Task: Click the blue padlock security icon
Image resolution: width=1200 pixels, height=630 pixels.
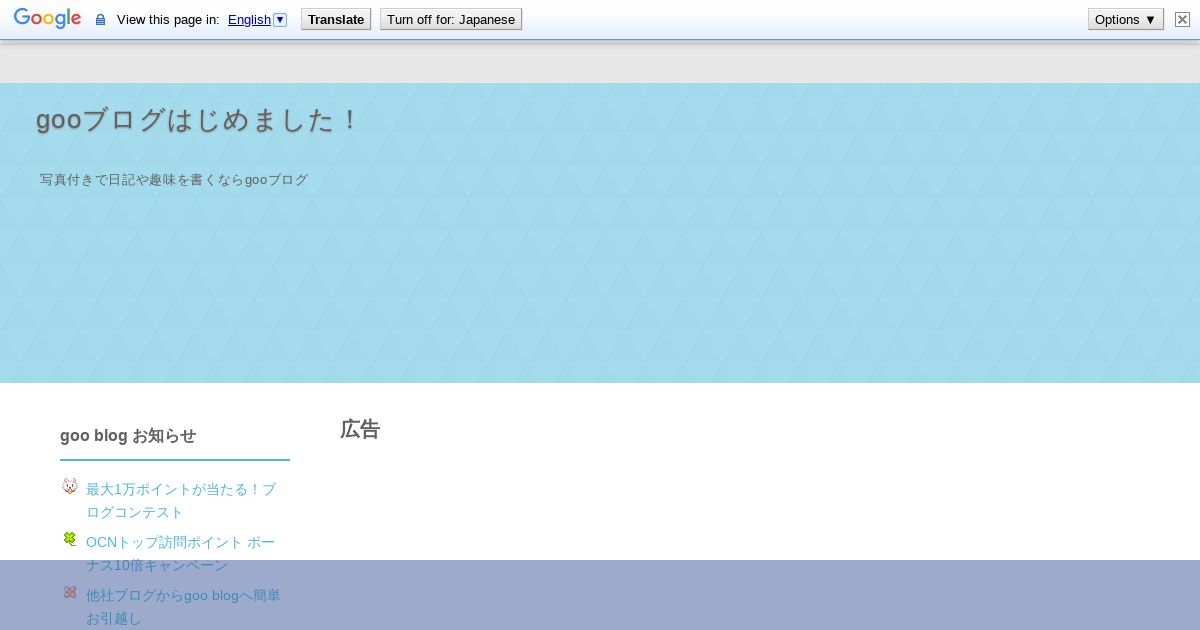Action: [x=100, y=20]
